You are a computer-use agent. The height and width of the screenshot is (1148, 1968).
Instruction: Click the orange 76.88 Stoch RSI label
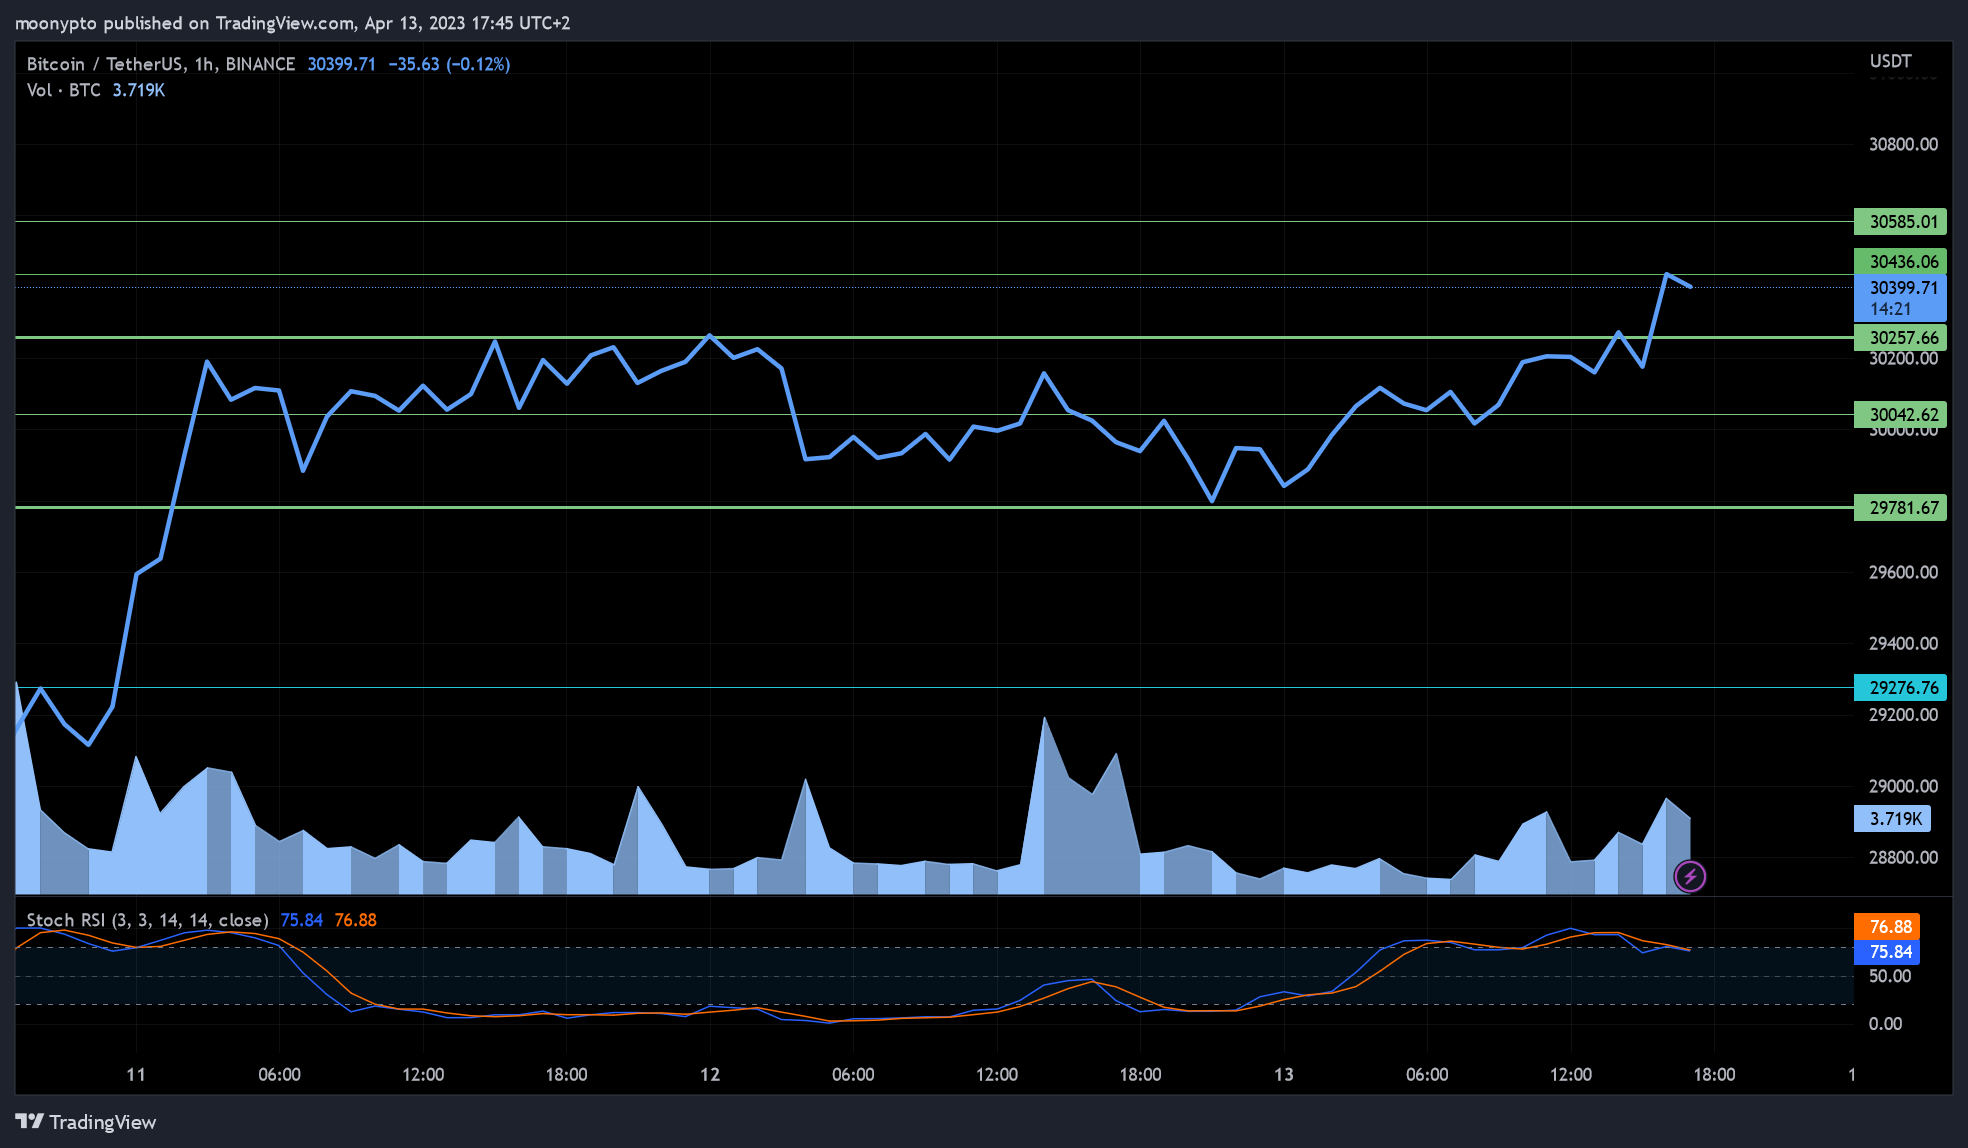pos(1886,927)
